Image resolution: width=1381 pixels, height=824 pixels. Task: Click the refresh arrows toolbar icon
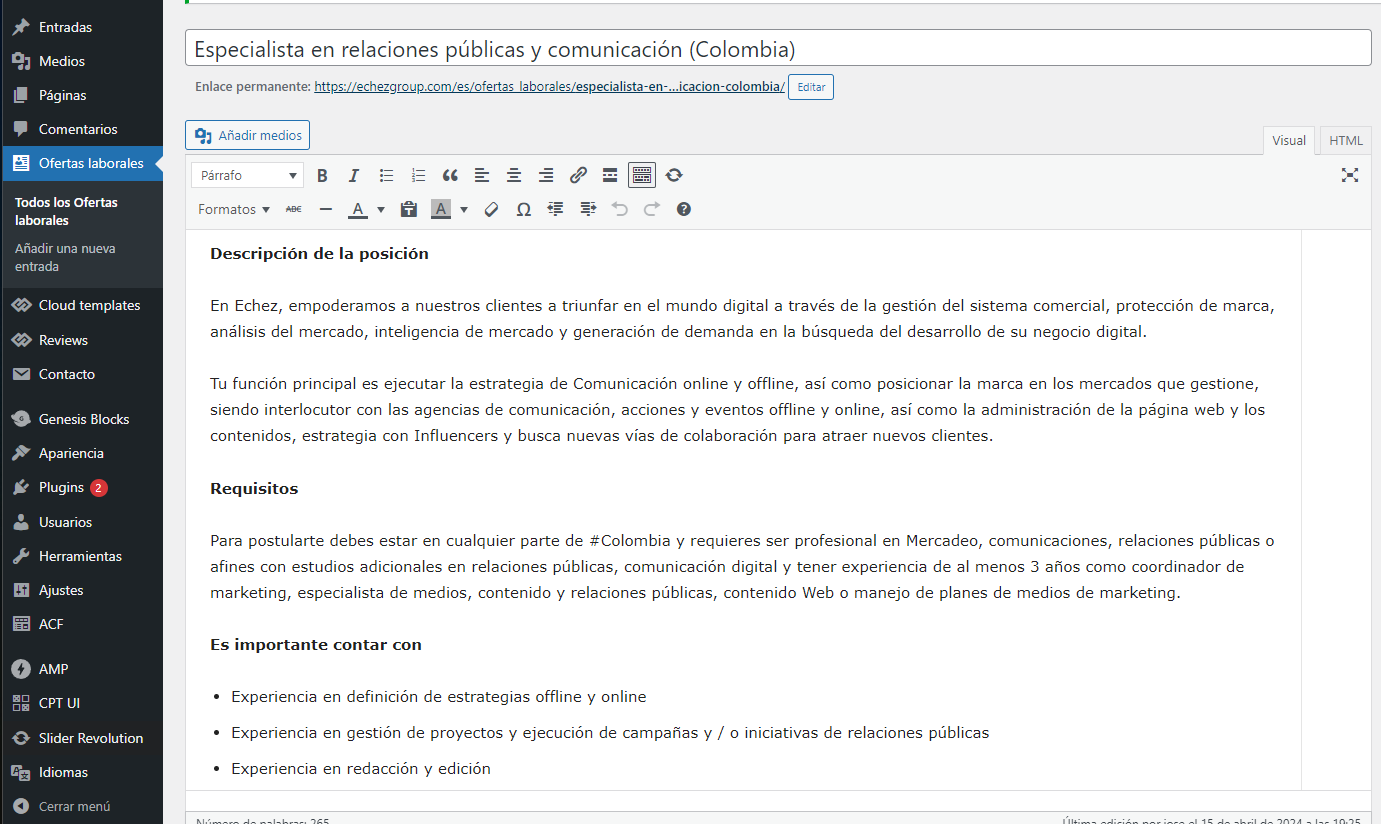674,175
